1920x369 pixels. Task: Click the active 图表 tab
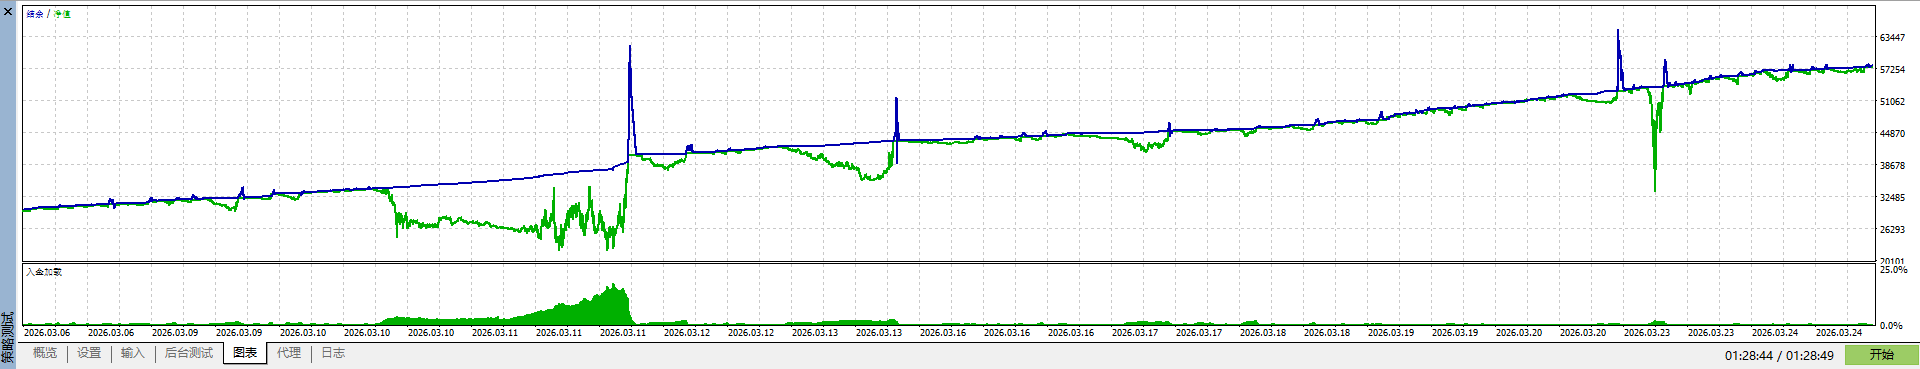[x=245, y=353]
